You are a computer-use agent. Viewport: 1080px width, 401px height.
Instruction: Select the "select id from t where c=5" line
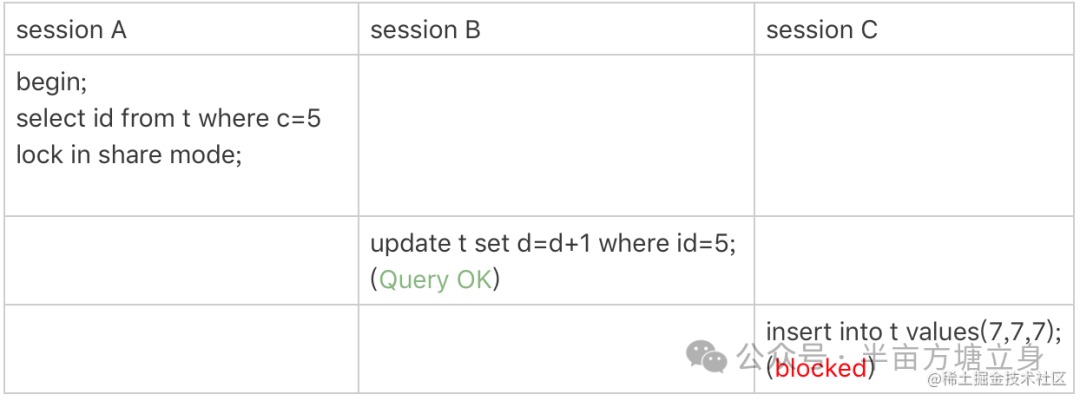click(x=168, y=118)
